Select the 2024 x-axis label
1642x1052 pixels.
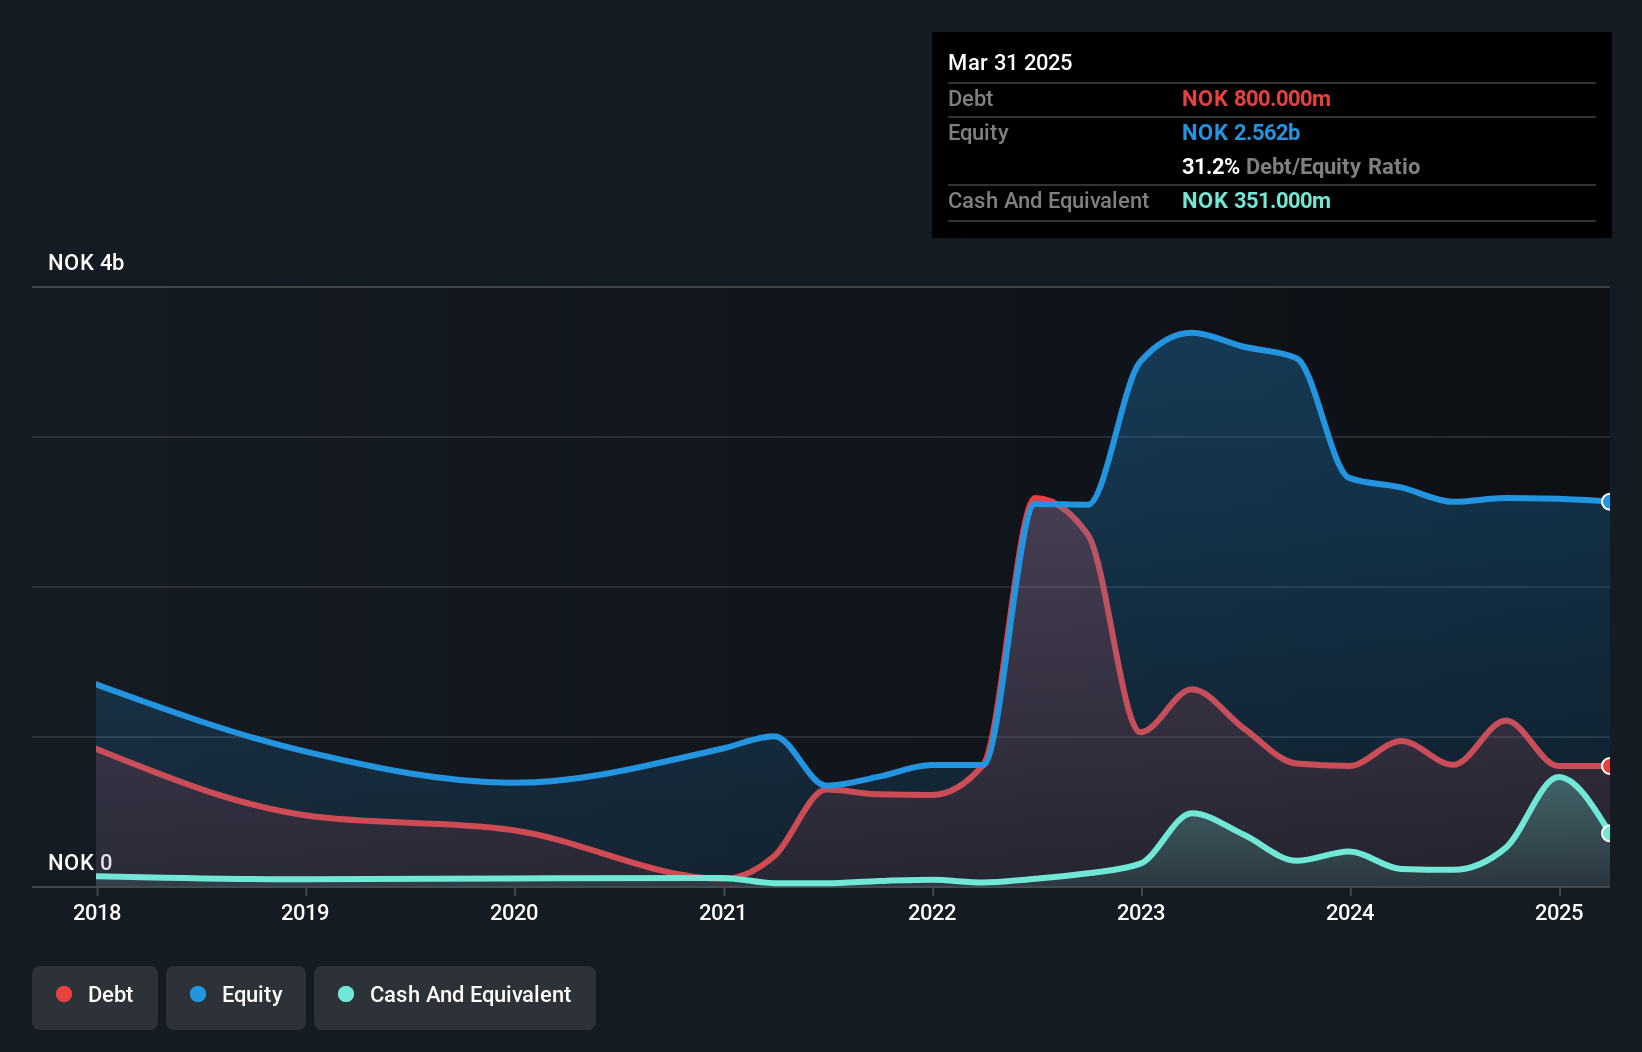coord(1350,912)
